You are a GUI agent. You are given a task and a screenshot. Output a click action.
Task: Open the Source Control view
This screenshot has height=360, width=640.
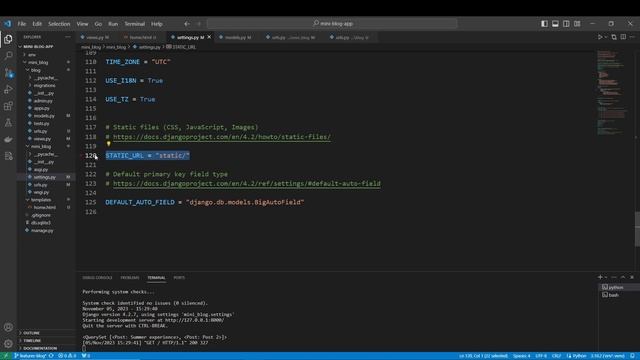pos(8,73)
